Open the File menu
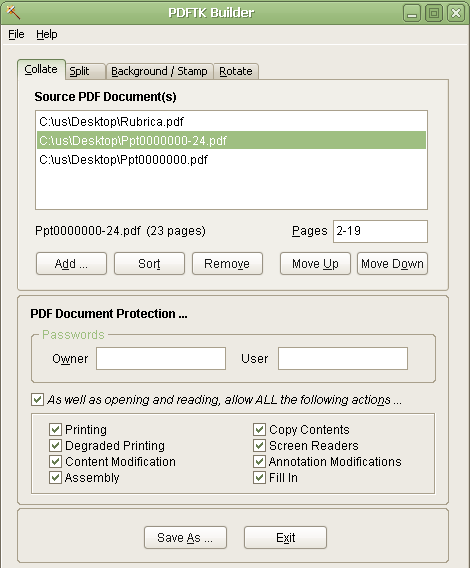The image size is (470, 568). tap(16, 34)
